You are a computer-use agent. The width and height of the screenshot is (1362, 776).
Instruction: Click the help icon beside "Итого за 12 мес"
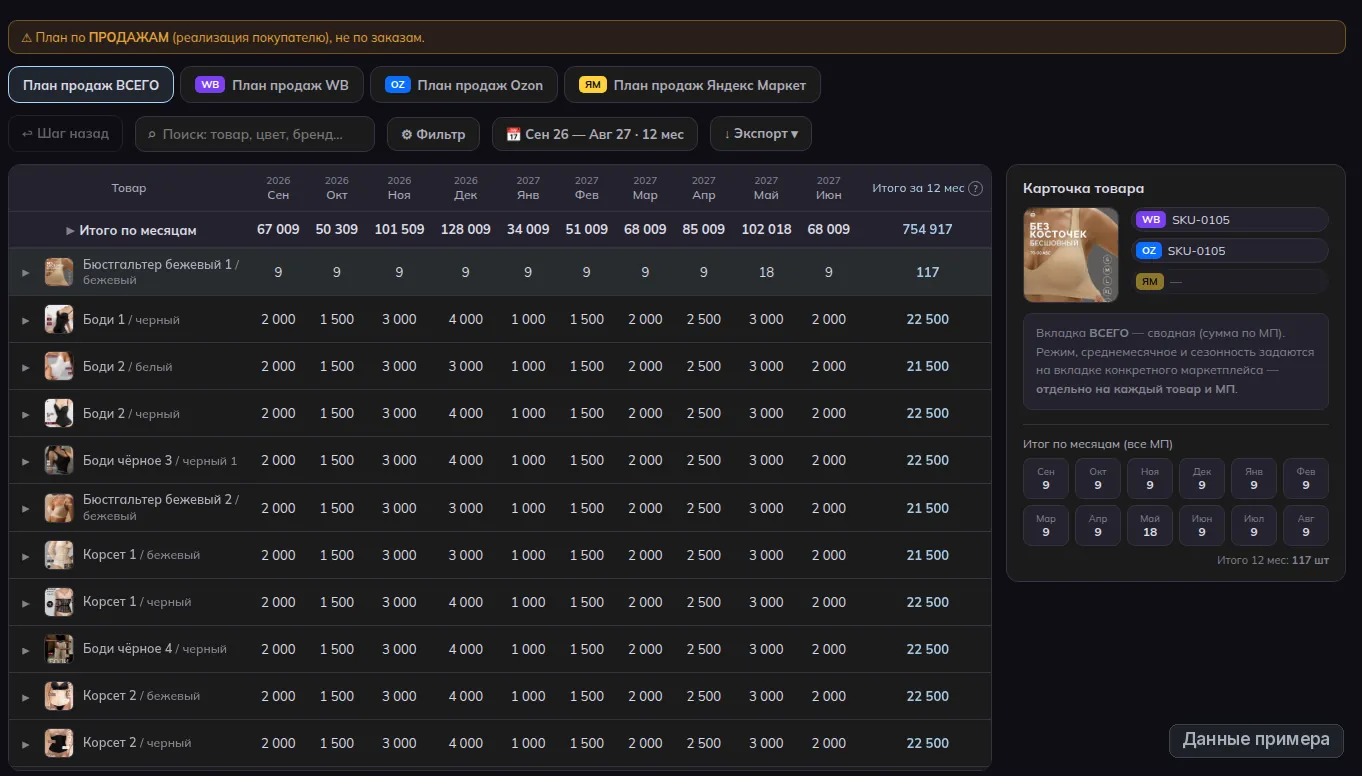[x=976, y=188]
